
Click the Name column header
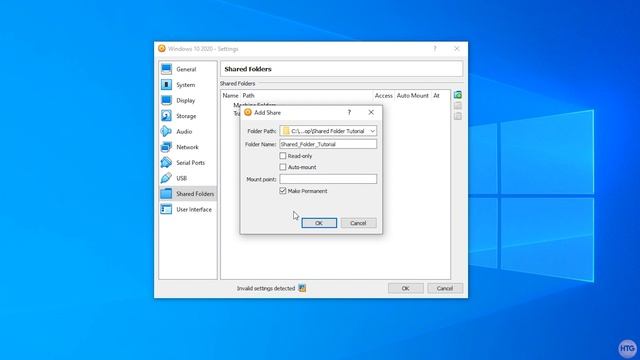tap(230, 96)
